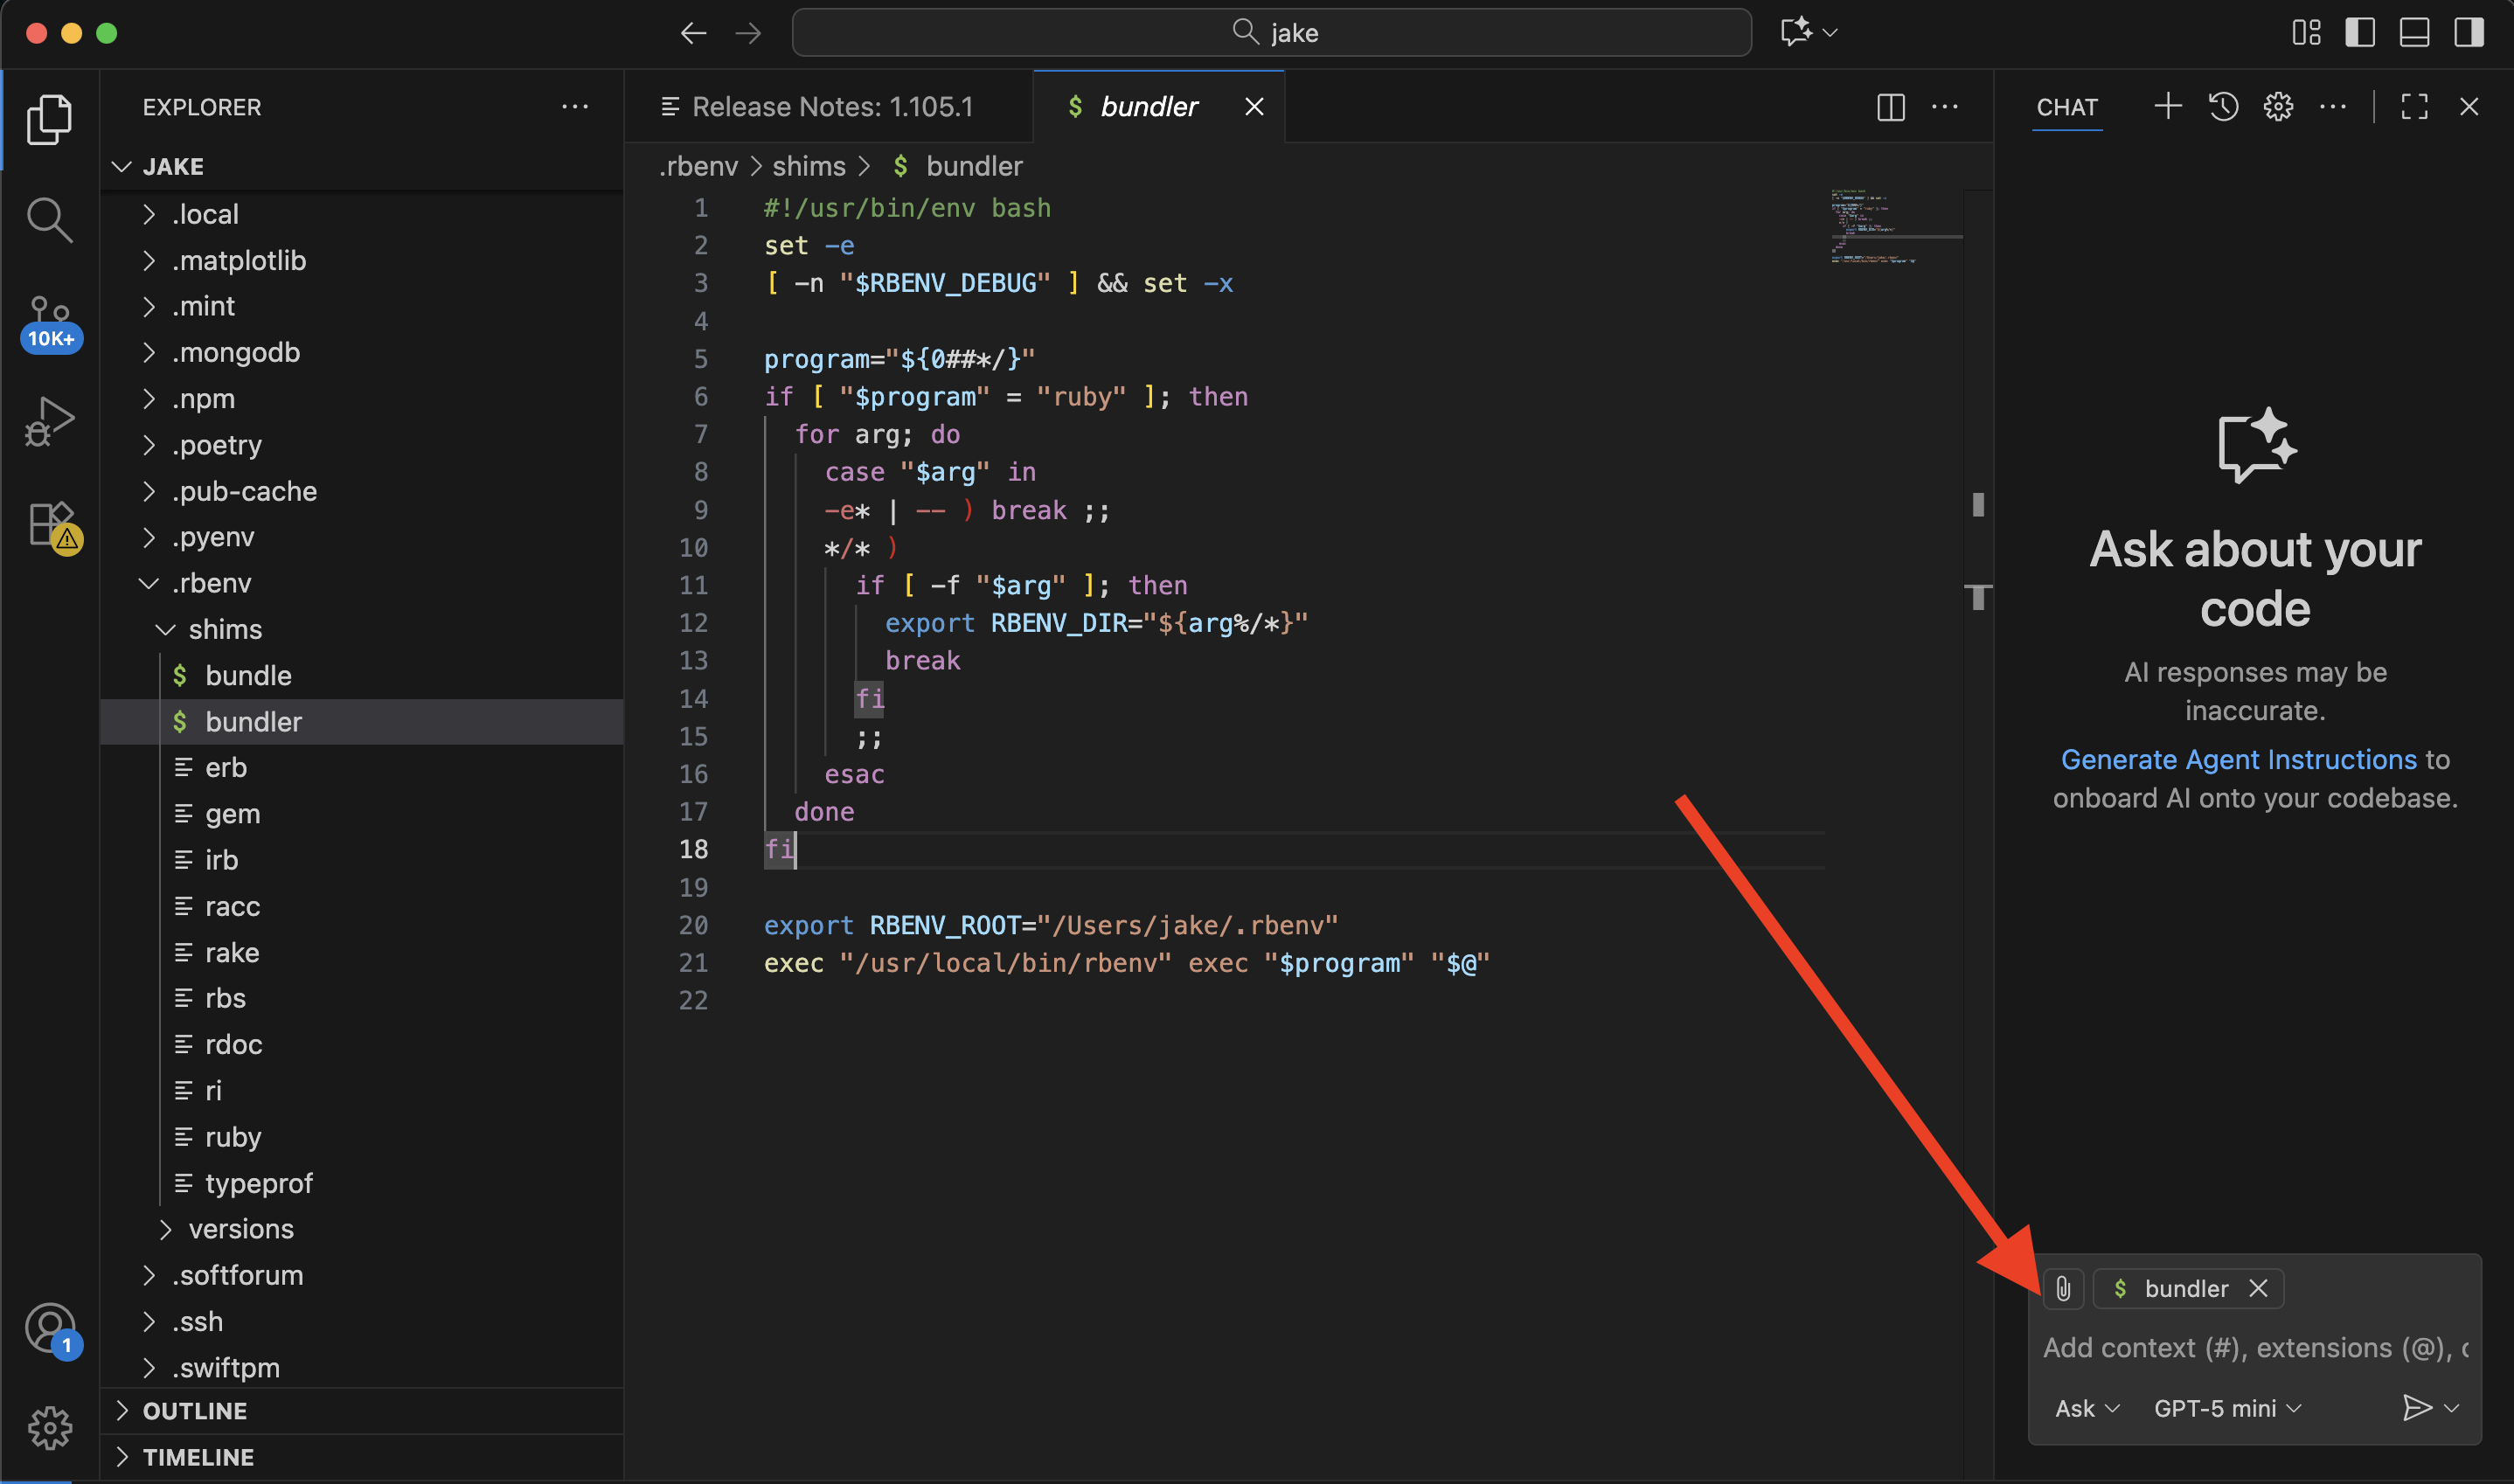This screenshot has height=1484, width=2514.
Task: Switch to the Release Notes: 1.105.1 tab
Action: click(x=830, y=107)
